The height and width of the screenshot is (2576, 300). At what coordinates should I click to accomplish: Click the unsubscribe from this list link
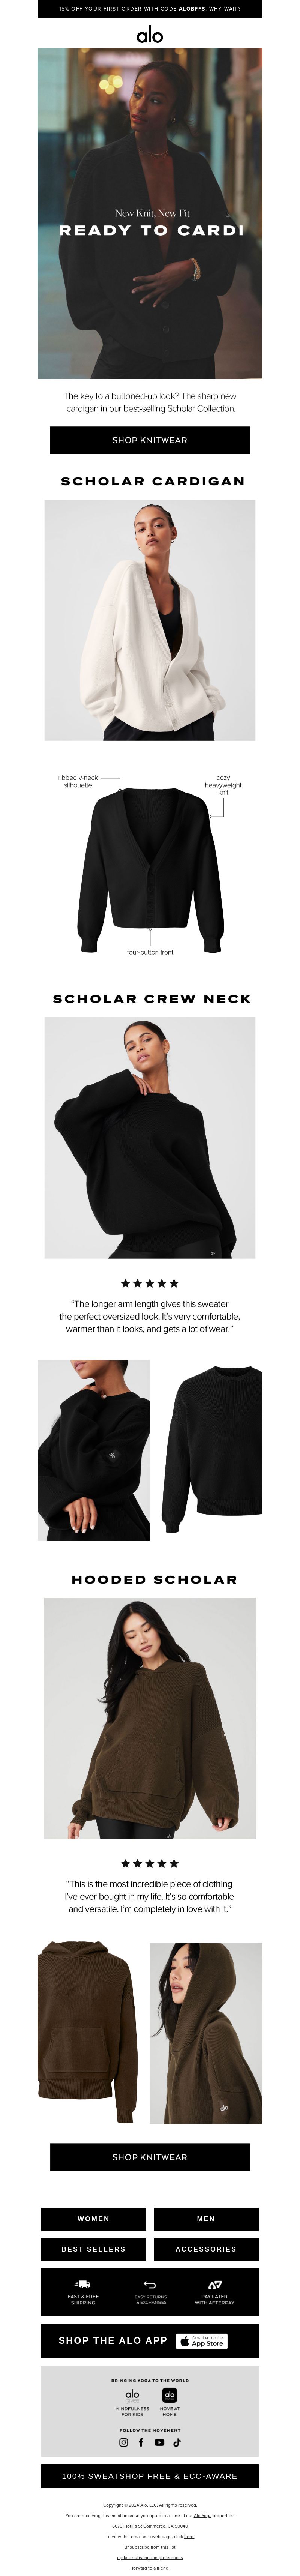(150, 2547)
